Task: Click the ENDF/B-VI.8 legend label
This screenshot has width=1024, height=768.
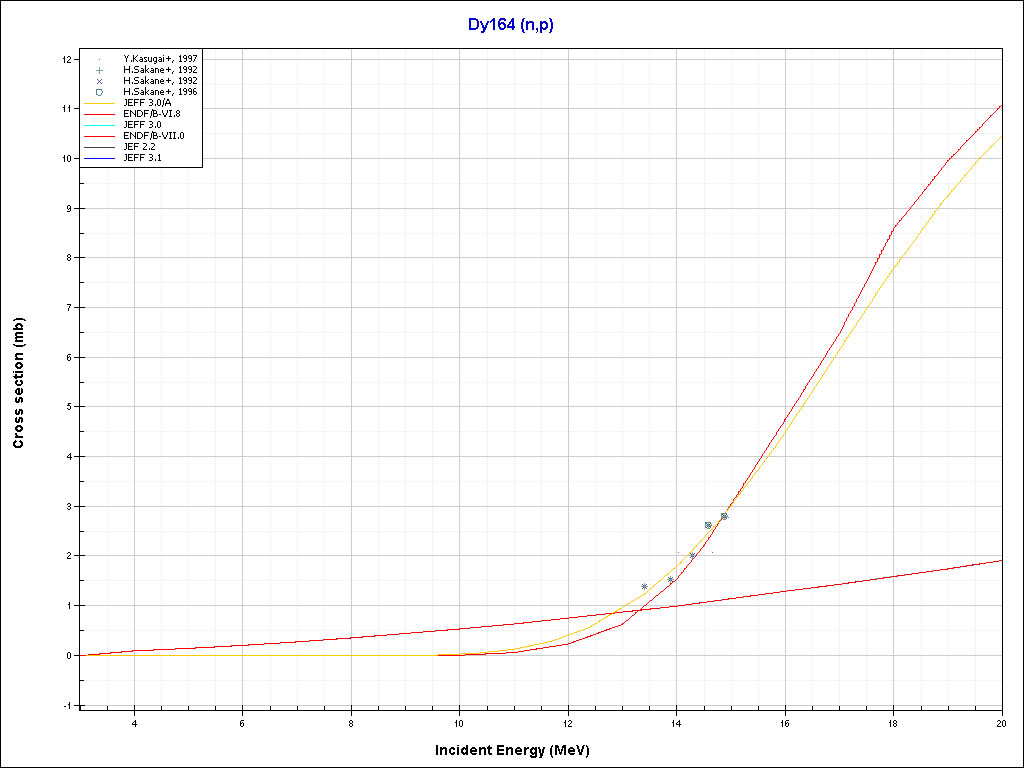Action: point(151,114)
